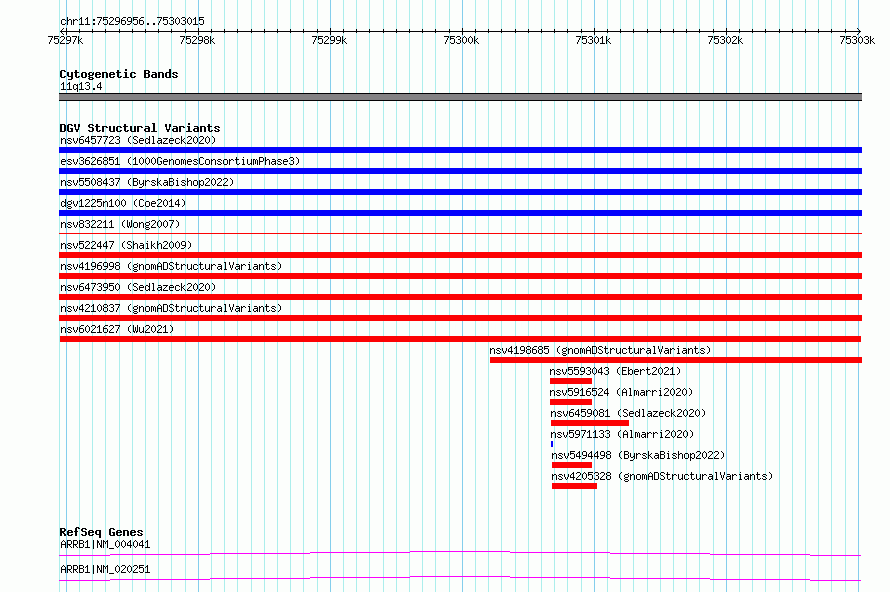Click the nsv4198685 (gnomADStructuralVariants) label
890x592 pixels.
coord(600,350)
